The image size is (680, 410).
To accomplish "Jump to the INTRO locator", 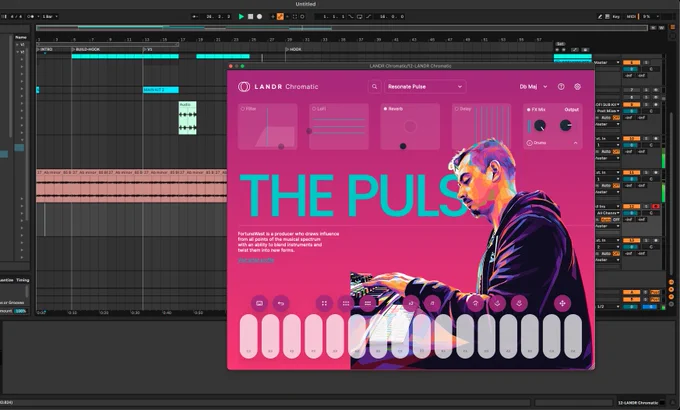I will (45, 49).
